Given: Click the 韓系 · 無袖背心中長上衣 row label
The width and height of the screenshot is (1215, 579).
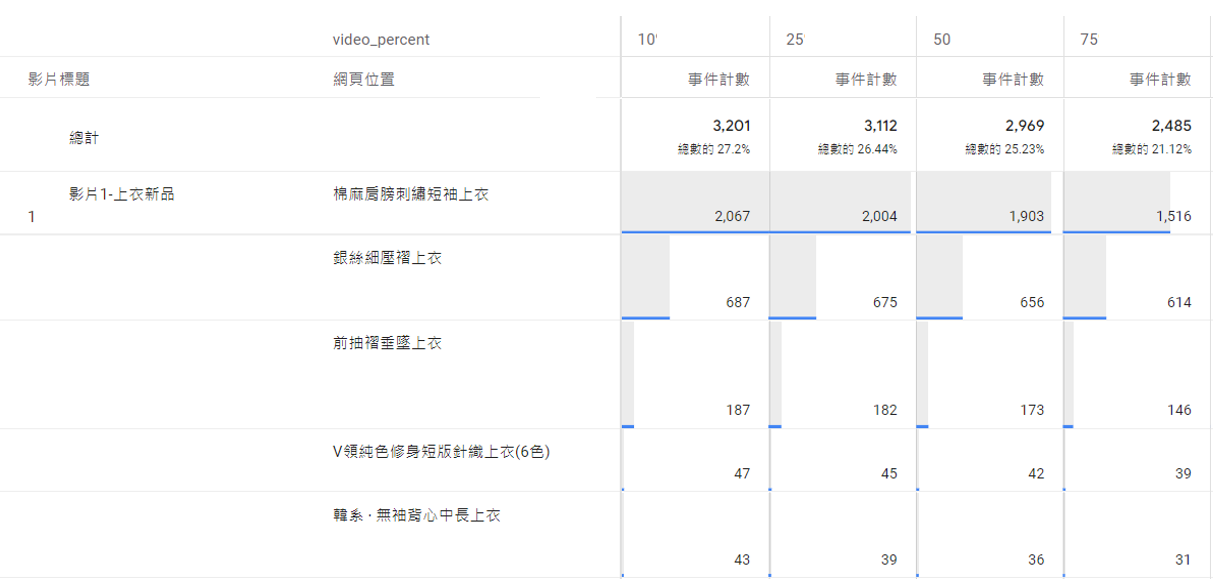Looking at the screenshot, I should tap(417, 515).
